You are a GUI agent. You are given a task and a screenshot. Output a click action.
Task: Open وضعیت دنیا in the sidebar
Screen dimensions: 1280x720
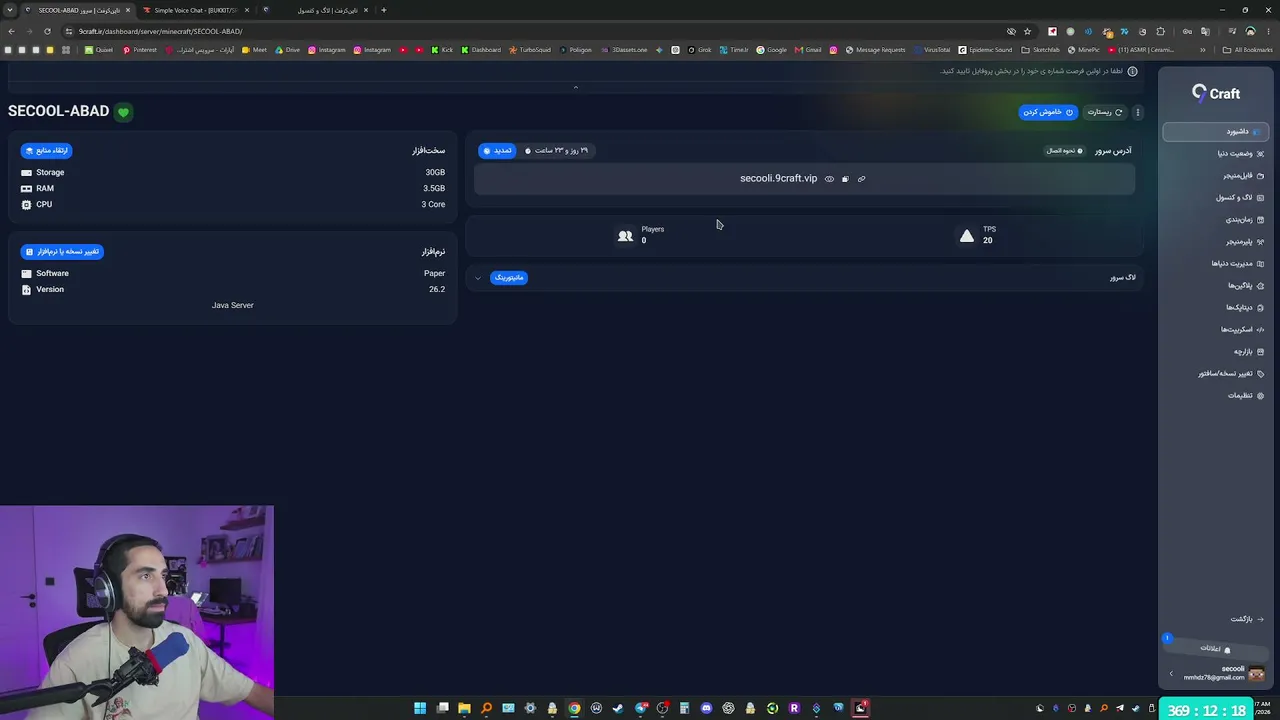(x=1240, y=154)
